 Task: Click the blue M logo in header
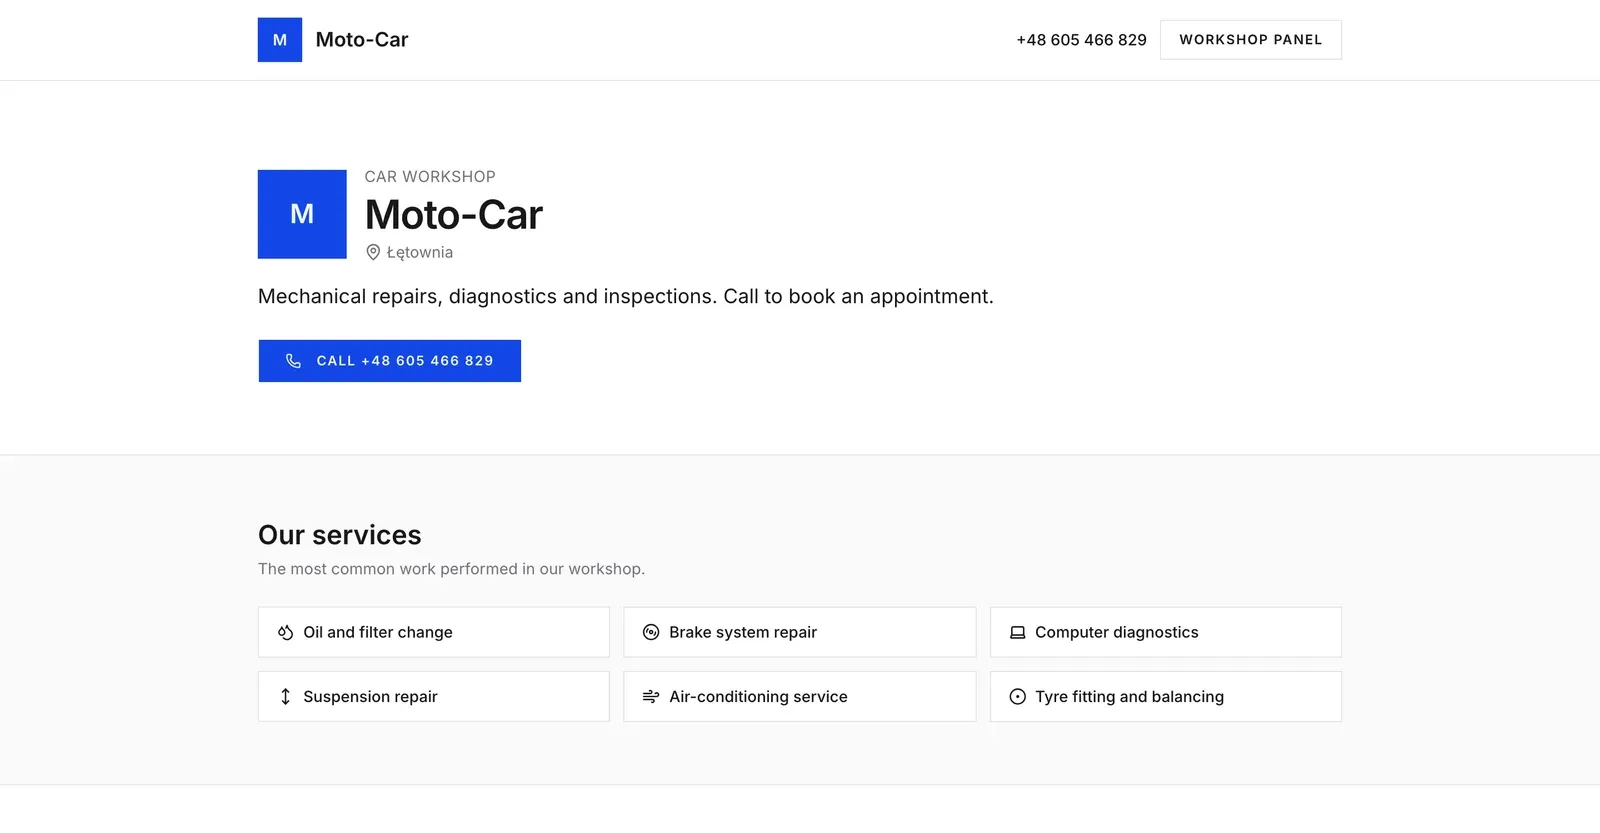point(280,40)
